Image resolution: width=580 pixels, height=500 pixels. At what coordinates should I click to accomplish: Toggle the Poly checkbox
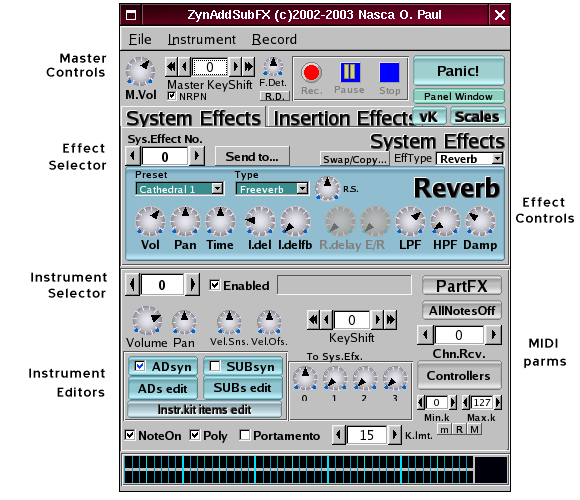pyautogui.click(x=195, y=435)
